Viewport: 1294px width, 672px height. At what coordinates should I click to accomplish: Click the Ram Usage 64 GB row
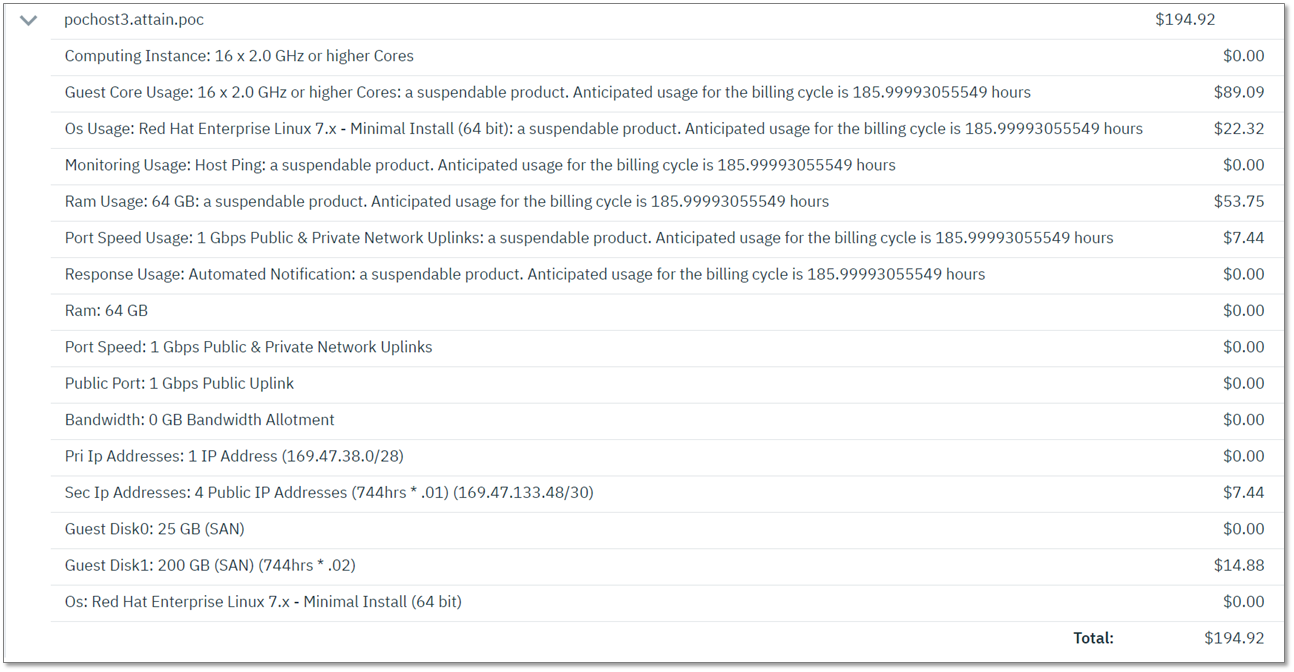(x=446, y=202)
